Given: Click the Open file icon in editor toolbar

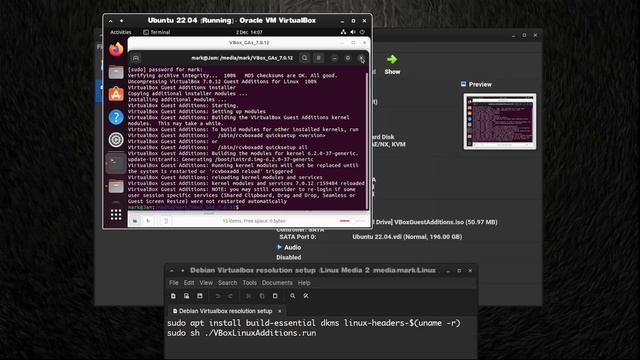Looking at the screenshot, I should click(187, 296).
